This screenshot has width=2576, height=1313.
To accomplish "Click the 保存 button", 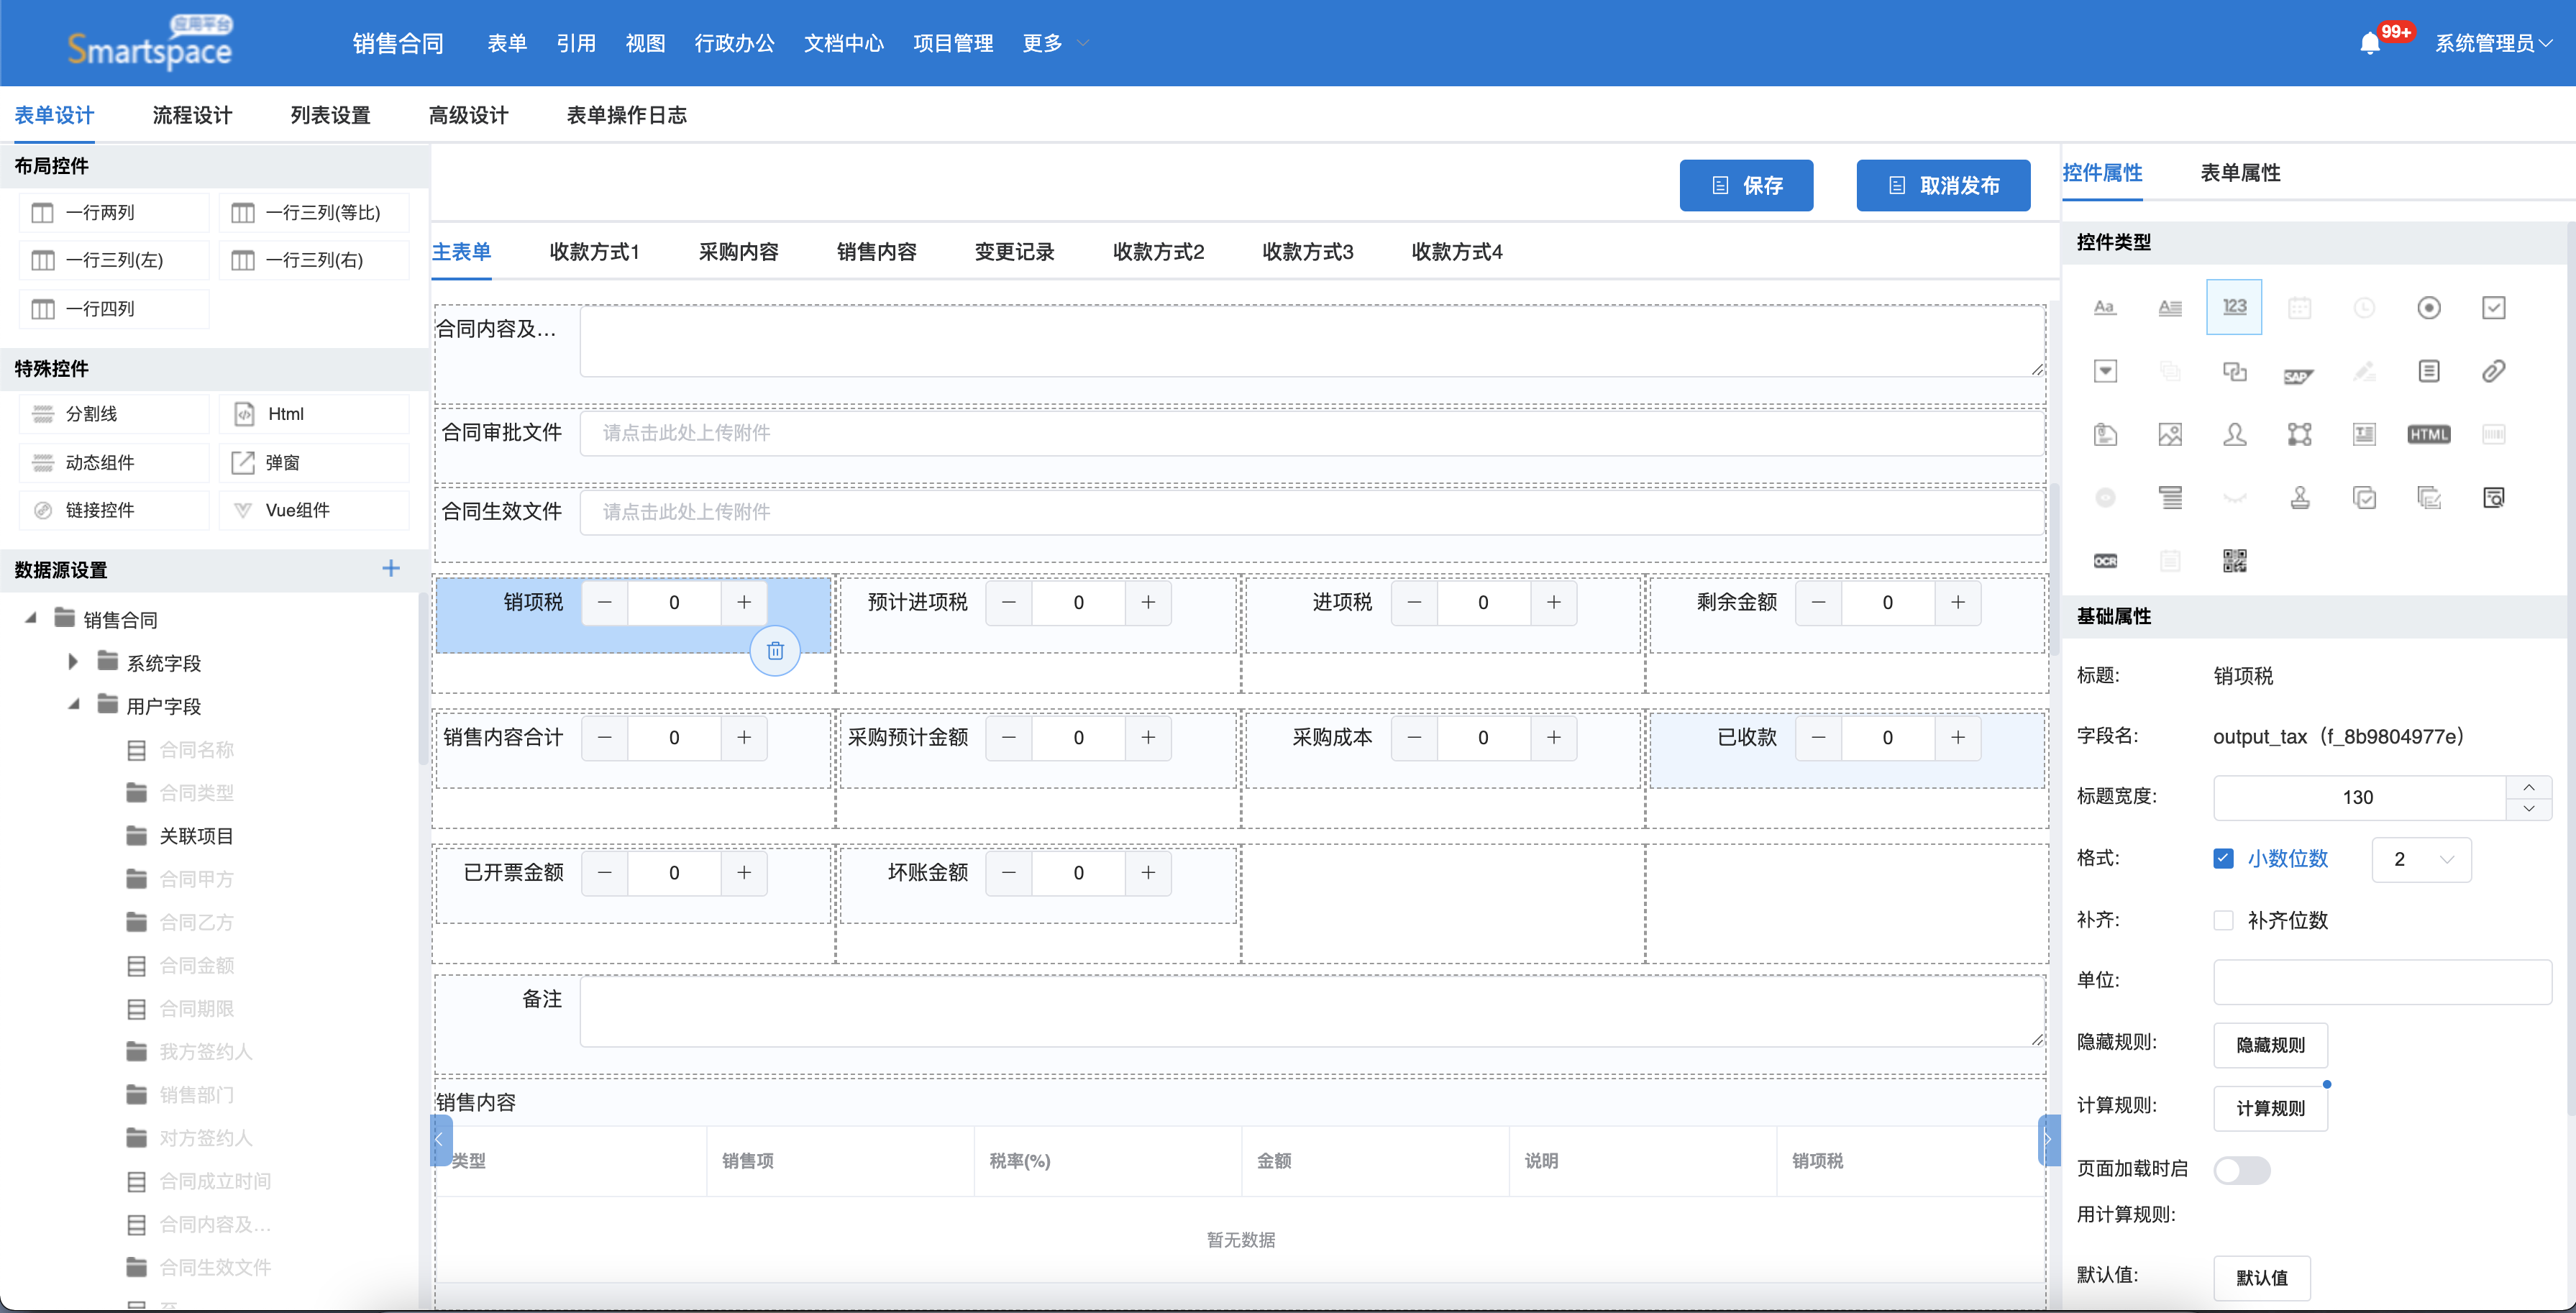I will coord(1745,185).
